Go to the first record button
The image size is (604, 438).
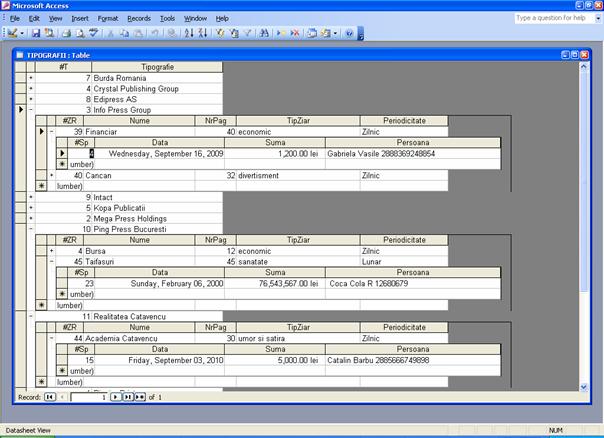49,397
